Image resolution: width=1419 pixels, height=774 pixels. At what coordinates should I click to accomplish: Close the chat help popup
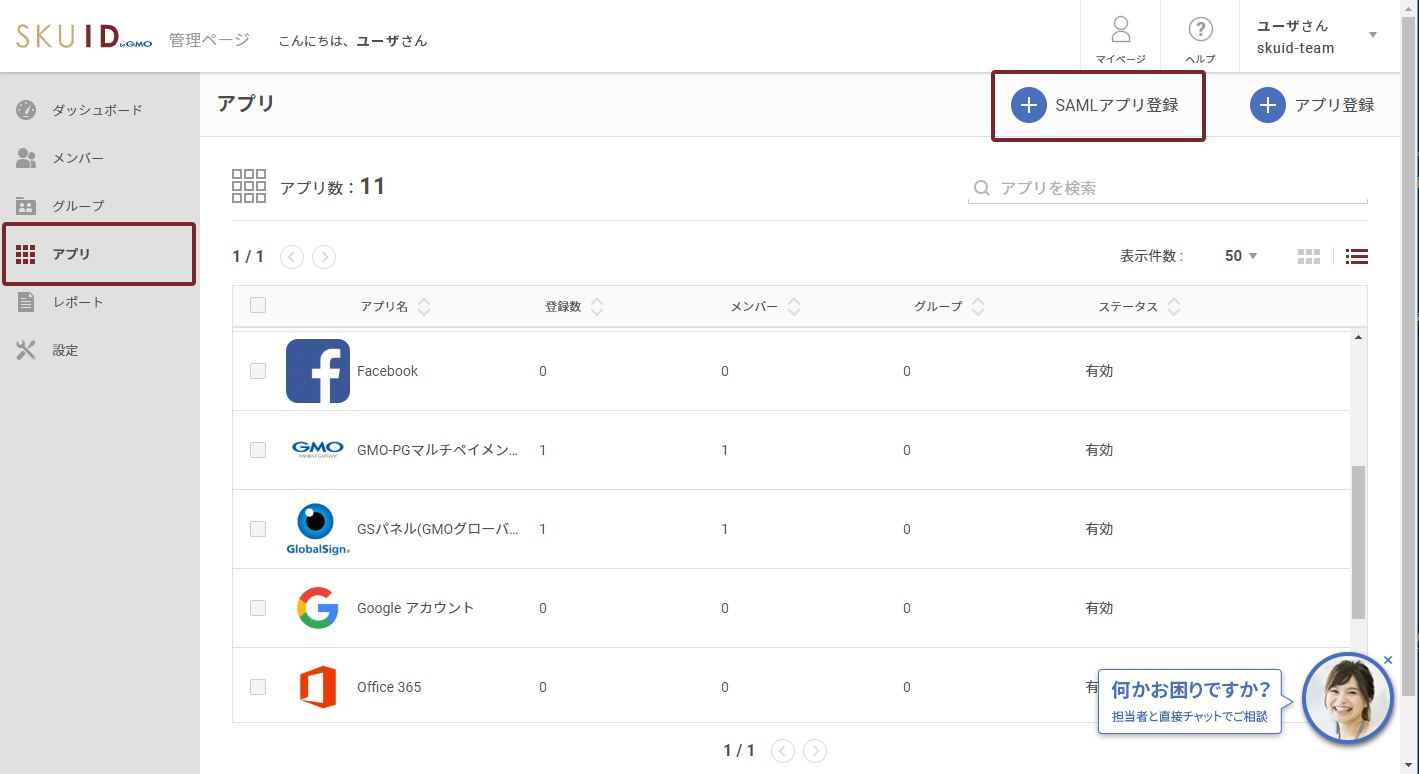(x=1388, y=660)
